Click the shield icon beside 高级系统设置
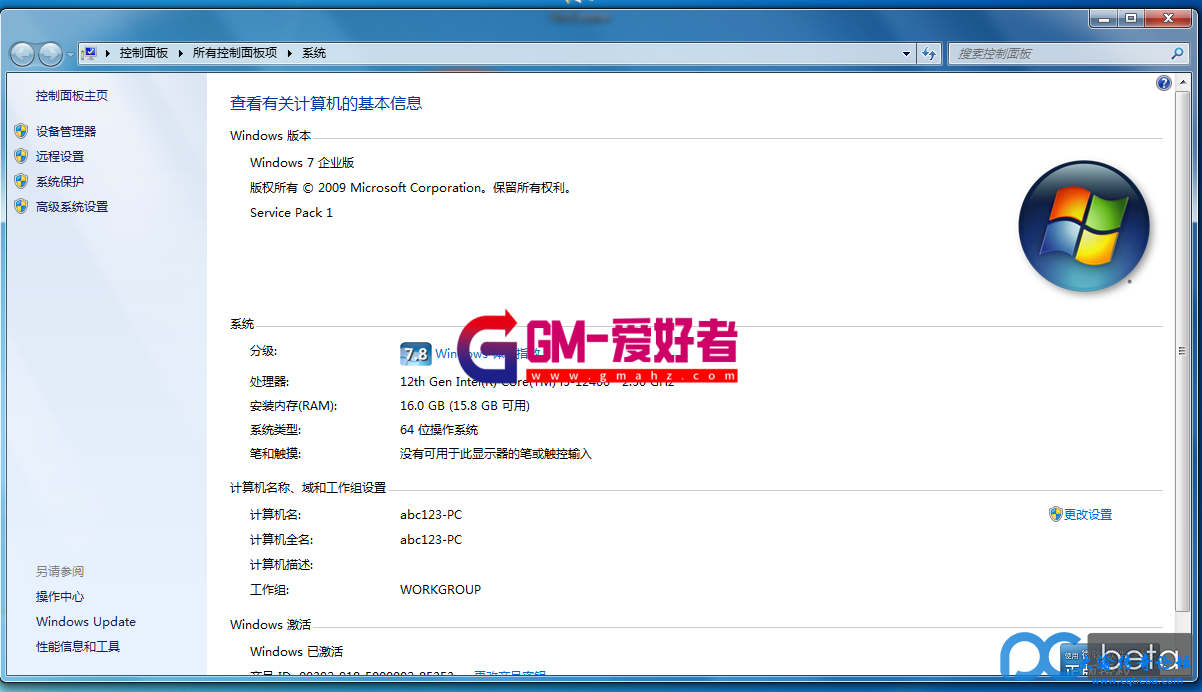The width and height of the screenshot is (1202, 692). coord(21,206)
